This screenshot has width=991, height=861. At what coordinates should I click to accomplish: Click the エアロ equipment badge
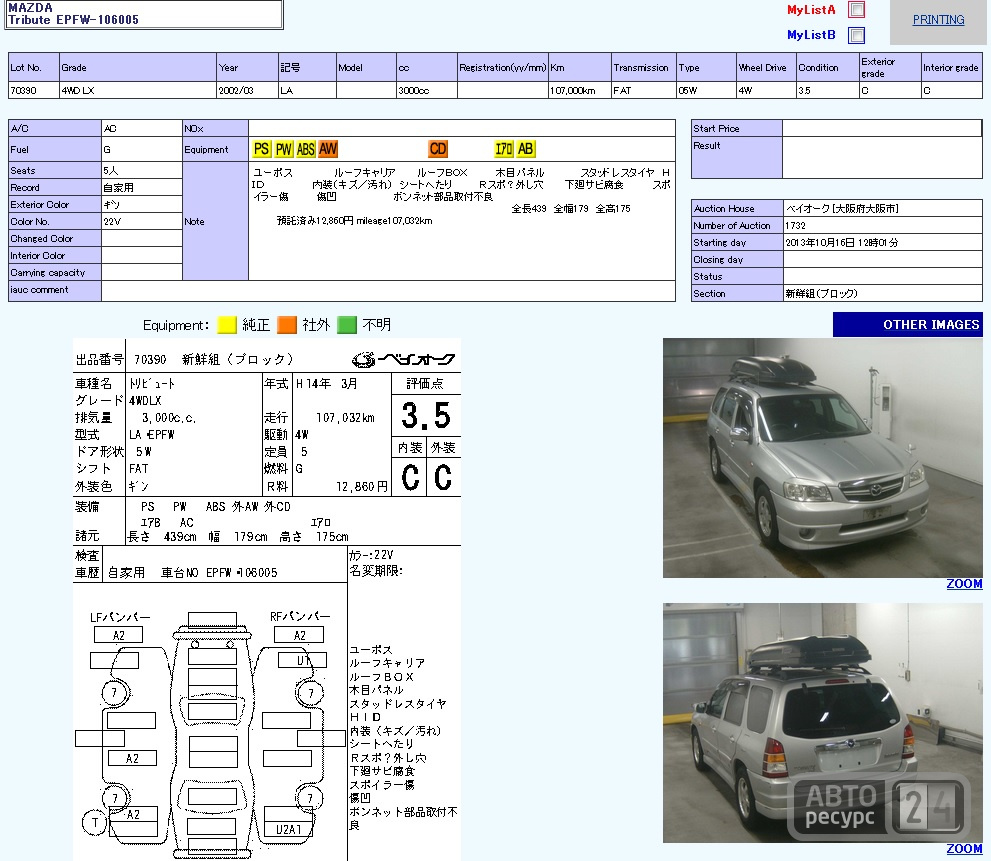click(504, 149)
